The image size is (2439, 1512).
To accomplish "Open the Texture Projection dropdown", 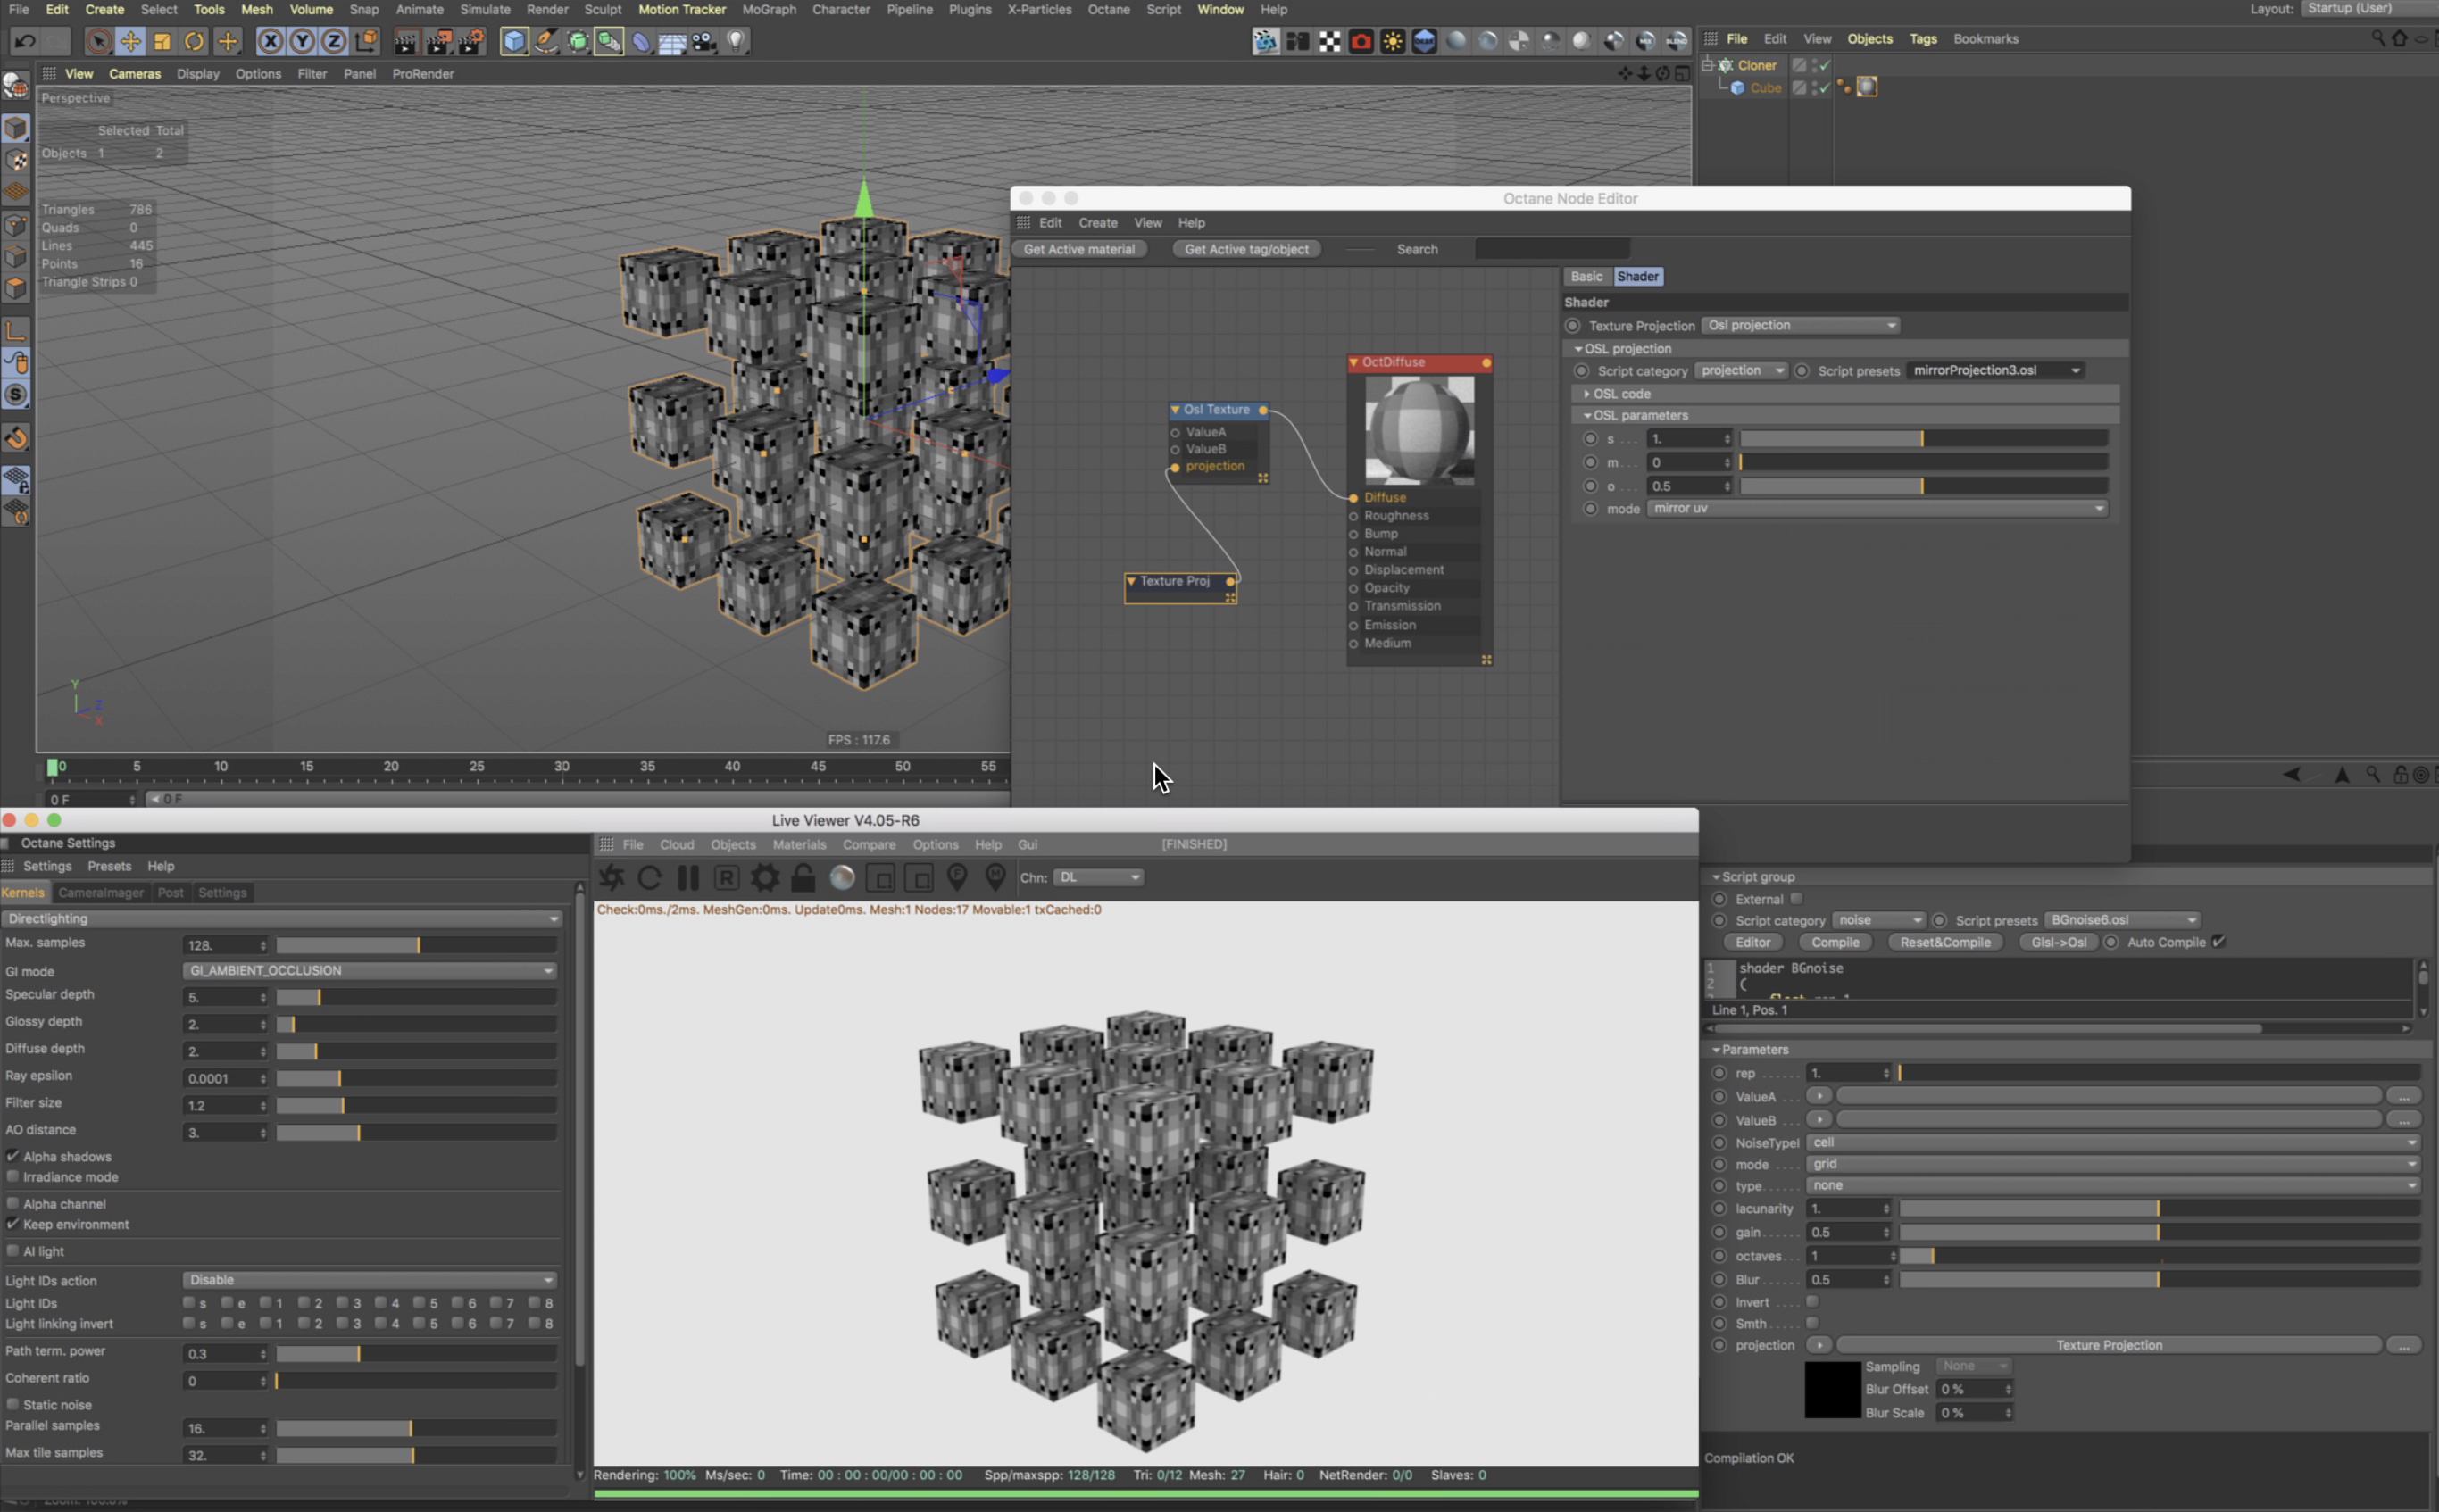I will click(x=1800, y=325).
